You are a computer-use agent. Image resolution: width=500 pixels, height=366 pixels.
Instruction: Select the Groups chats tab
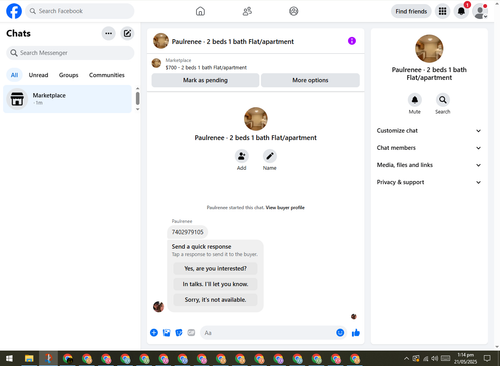pyautogui.click(x=68, y=75)
